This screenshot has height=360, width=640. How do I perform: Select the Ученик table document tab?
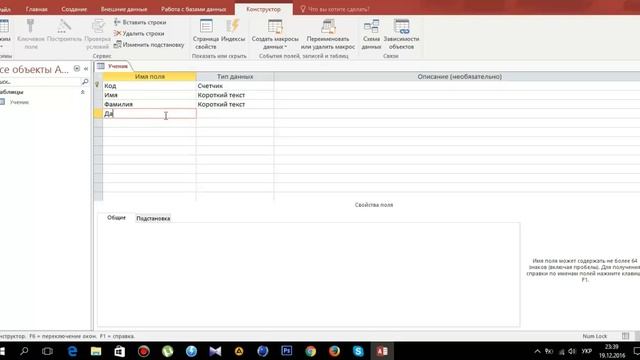coord(113,66)
